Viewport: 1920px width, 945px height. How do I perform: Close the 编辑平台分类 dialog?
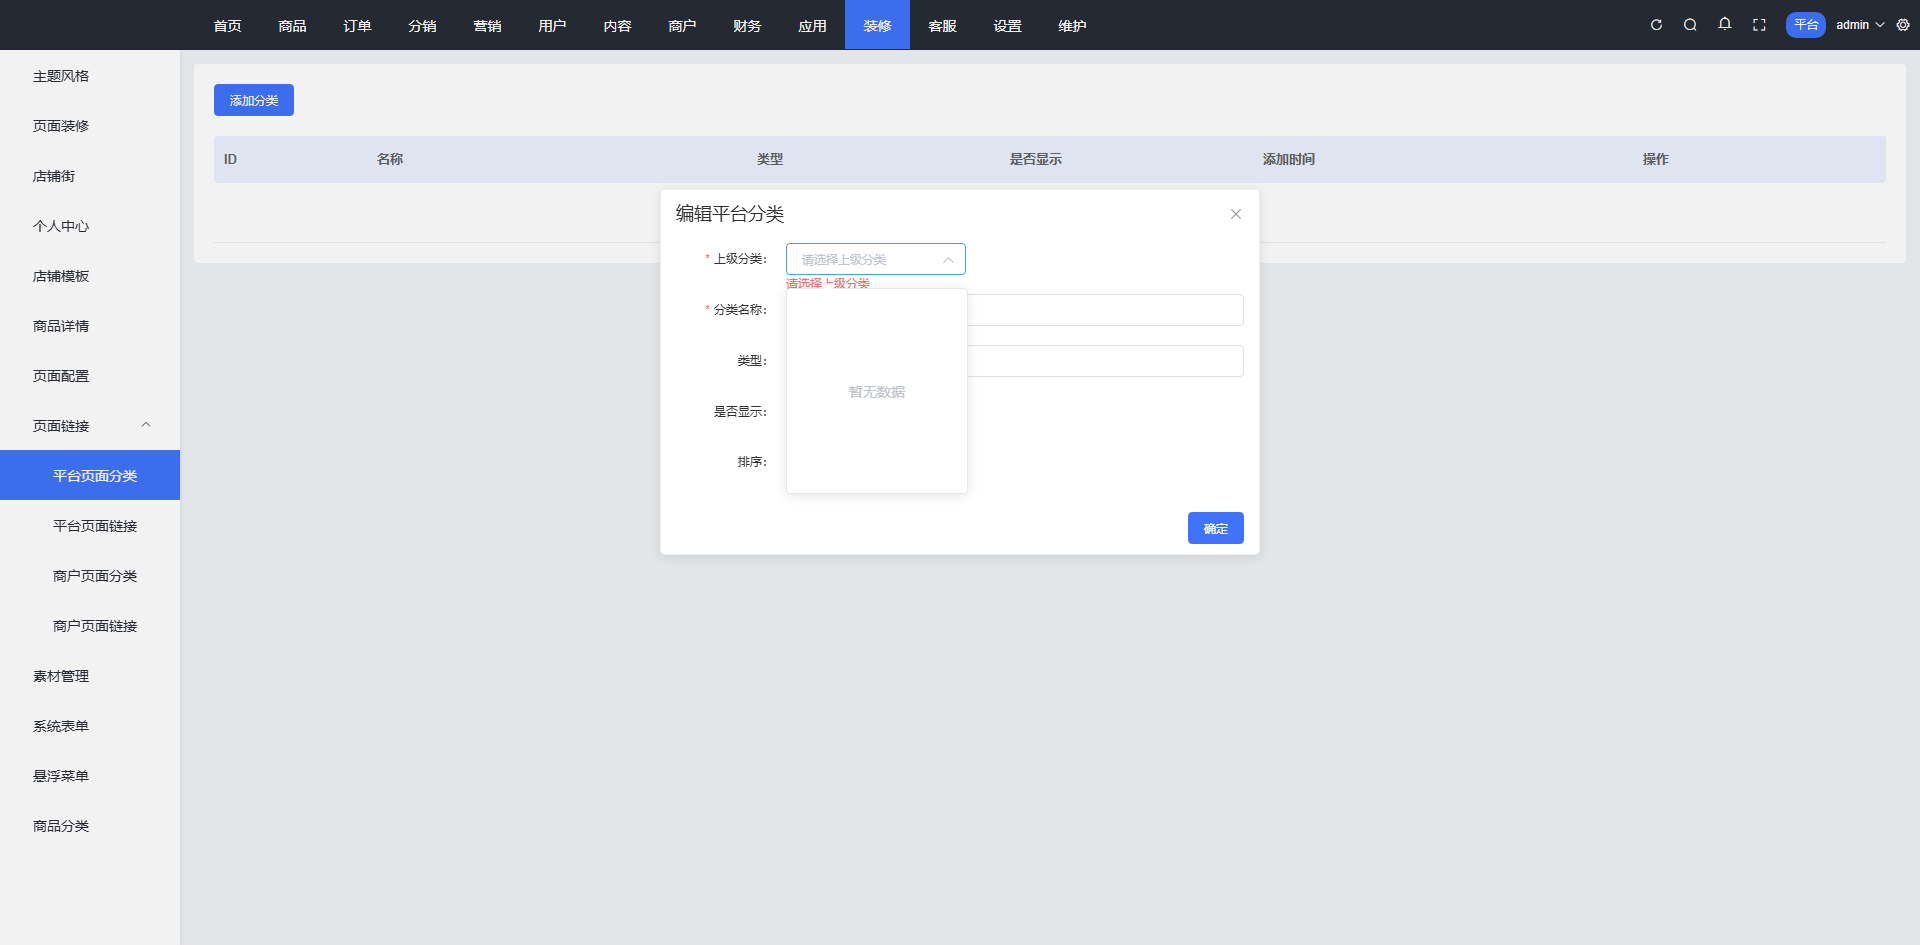click(1236, 214)
